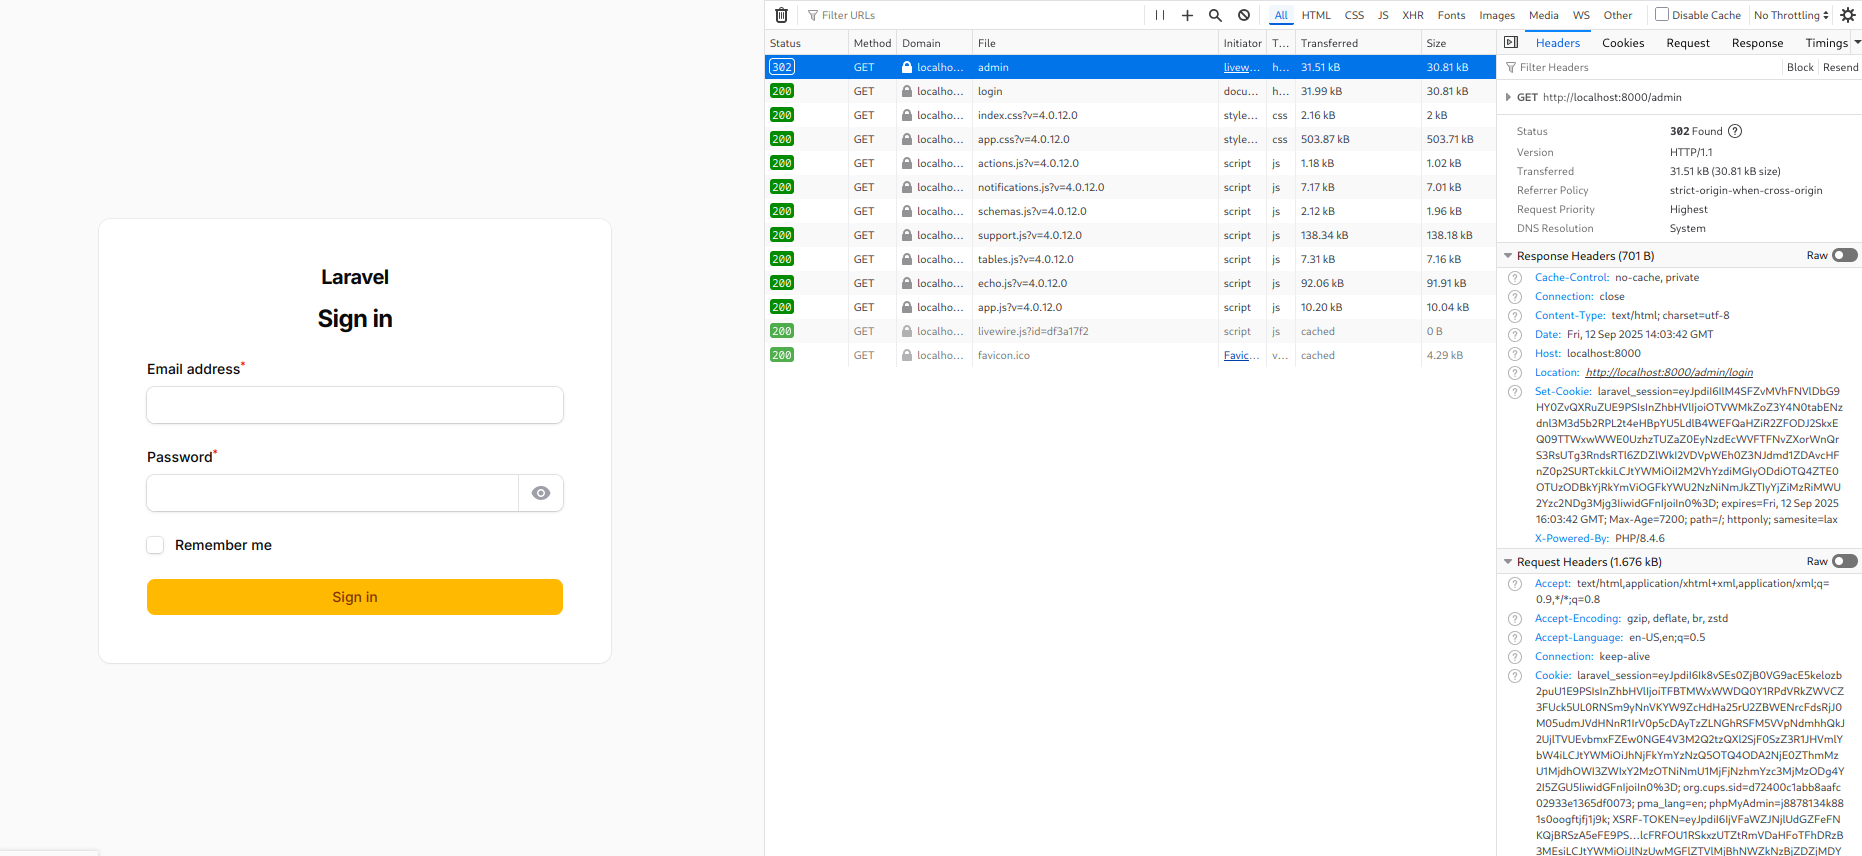Screen dimensions: 1862x856
Task: Open the request blocking icon in the toolbar
Action: [x=1244, y=15]
